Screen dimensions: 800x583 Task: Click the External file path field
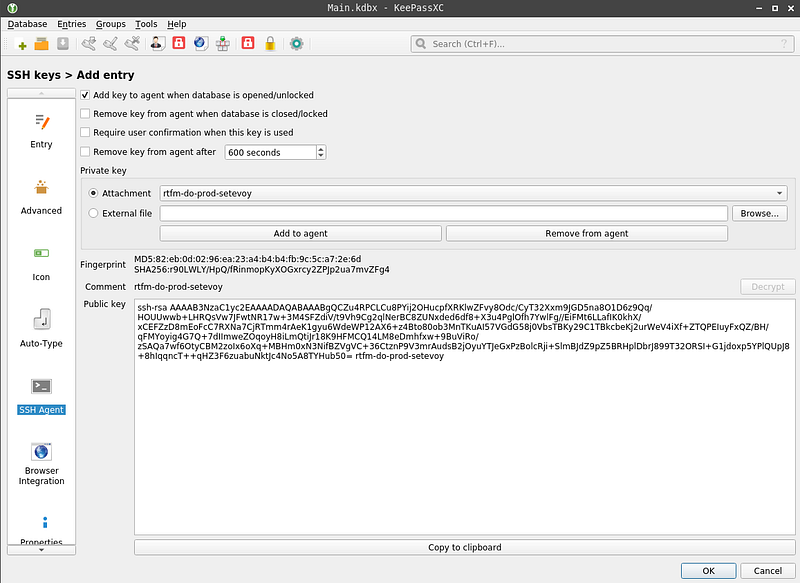[x=443, y=213]
